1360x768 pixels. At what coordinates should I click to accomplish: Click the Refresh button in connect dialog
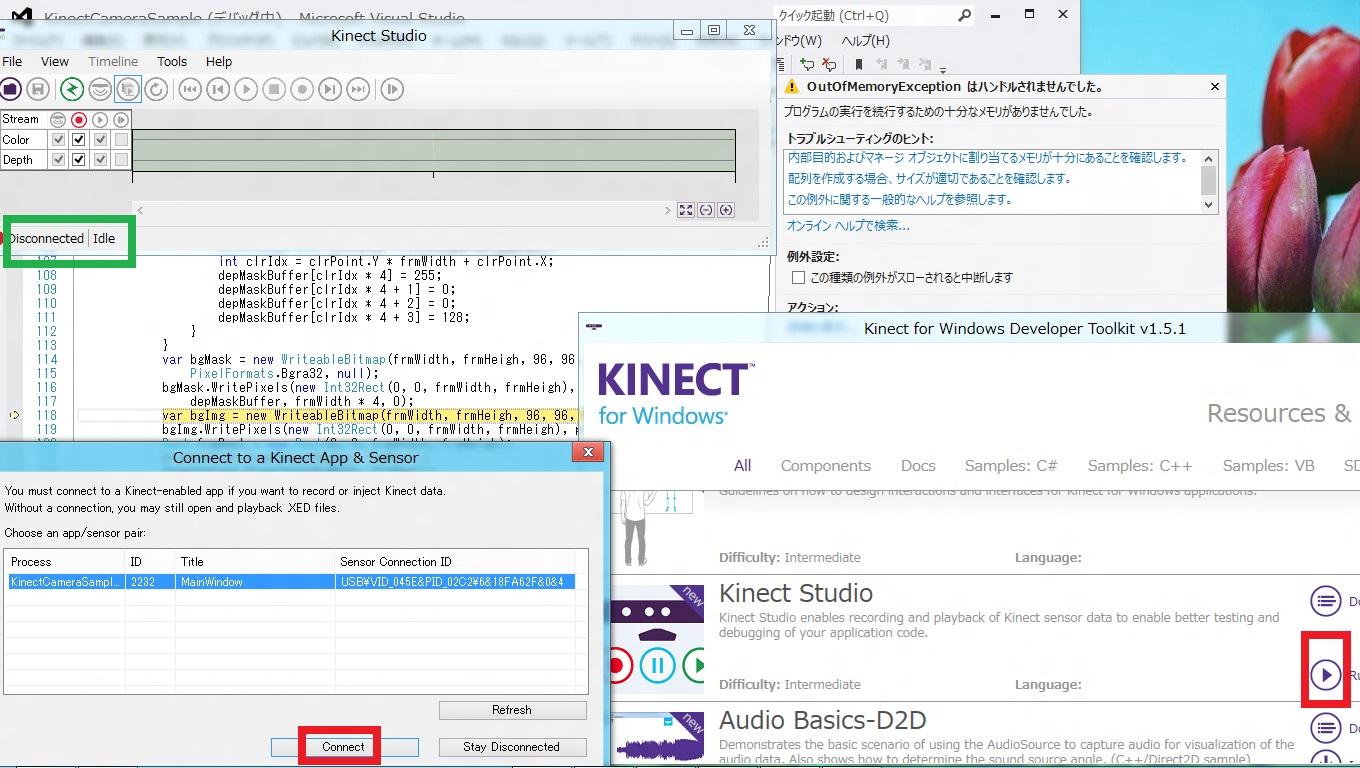pos(512,710)
